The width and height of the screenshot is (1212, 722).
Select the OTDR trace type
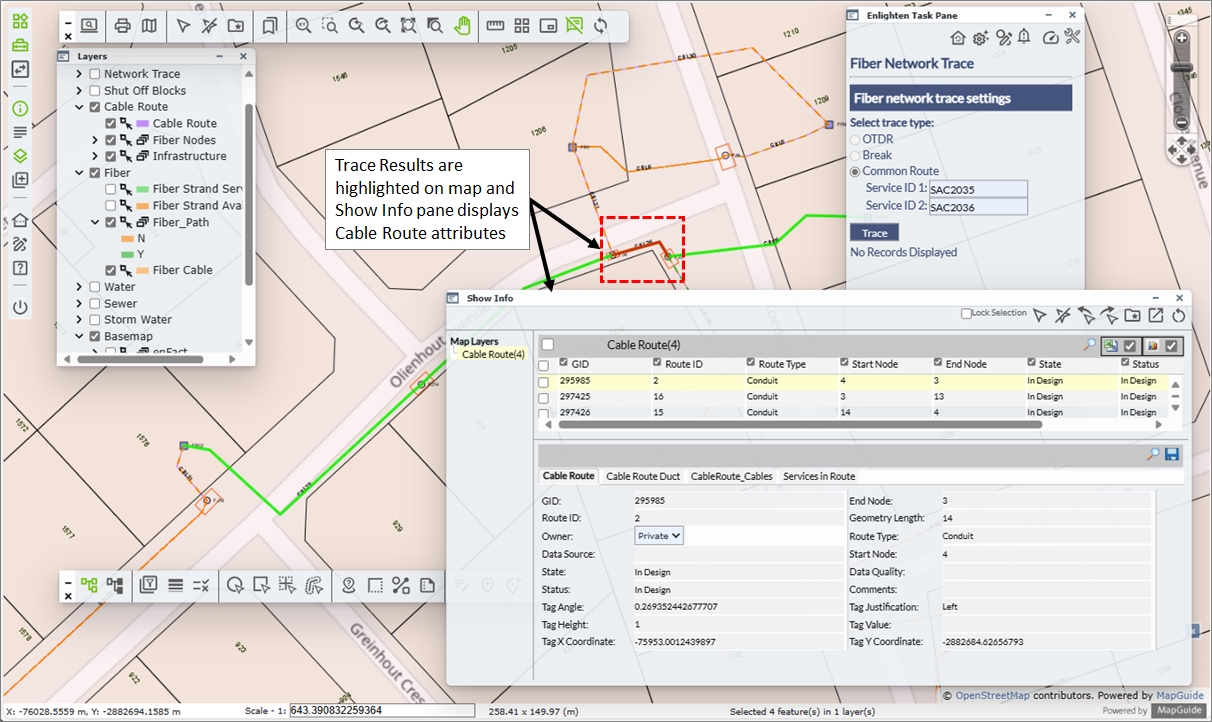pos(855,139)
